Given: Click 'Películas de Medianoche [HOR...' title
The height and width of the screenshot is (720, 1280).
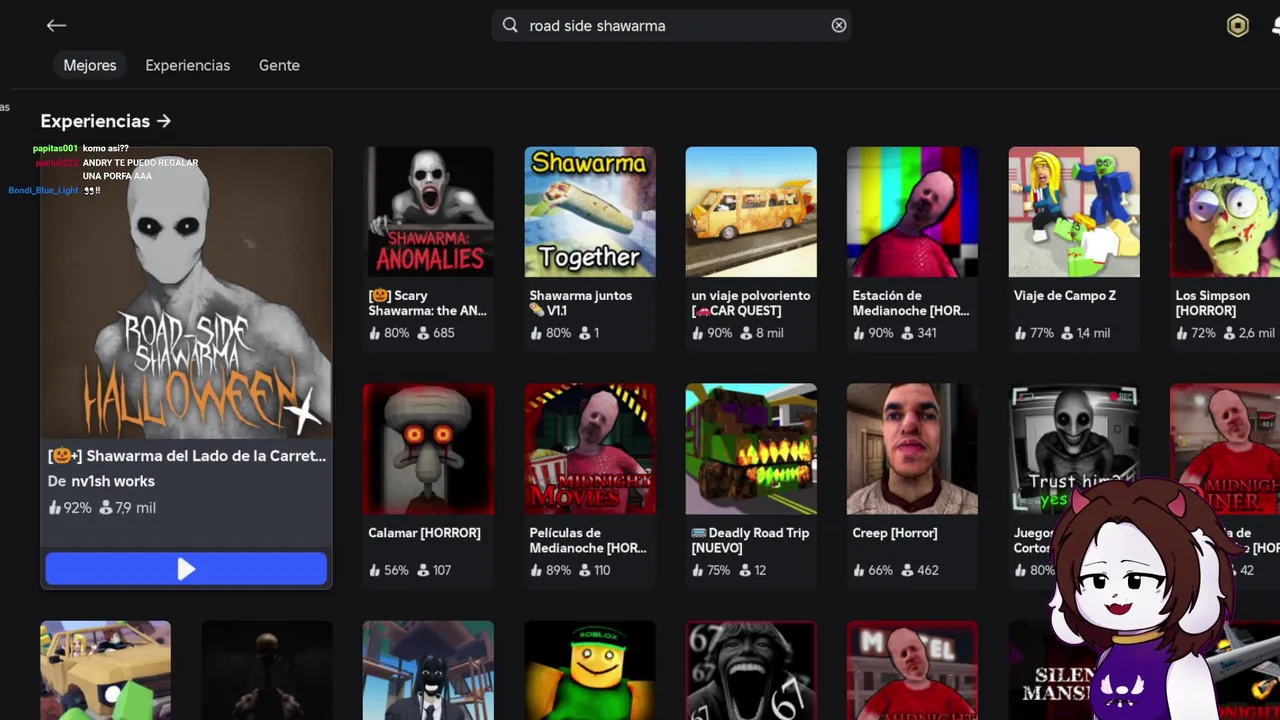Looking at the screenshot, I should [x=588, y=540].
